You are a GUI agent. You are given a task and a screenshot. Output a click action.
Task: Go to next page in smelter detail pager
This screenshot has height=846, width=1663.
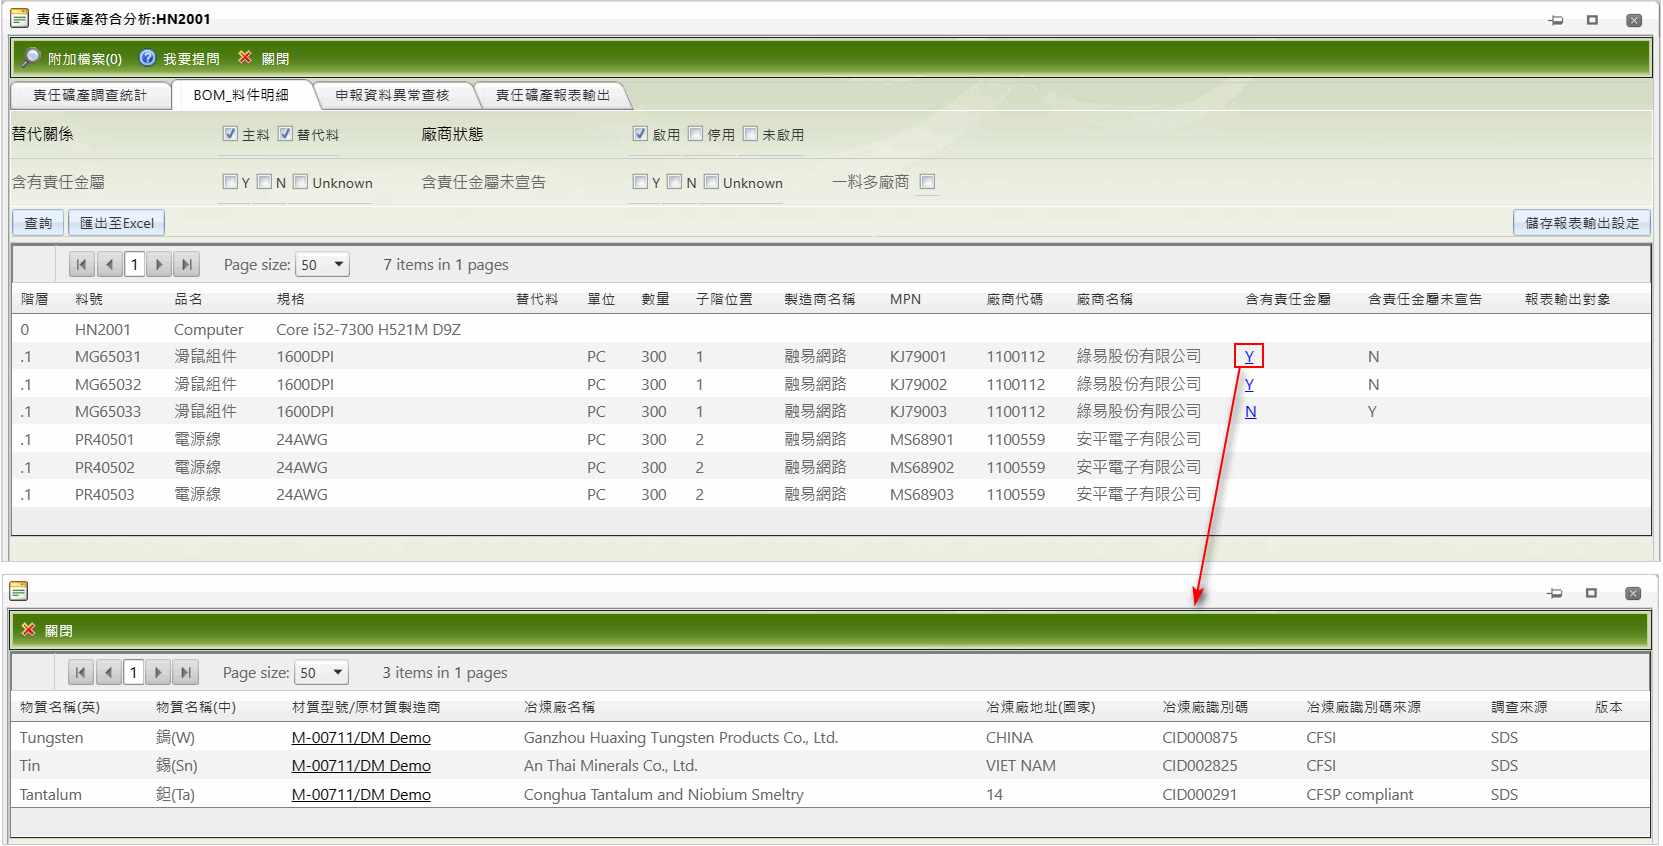158,673
